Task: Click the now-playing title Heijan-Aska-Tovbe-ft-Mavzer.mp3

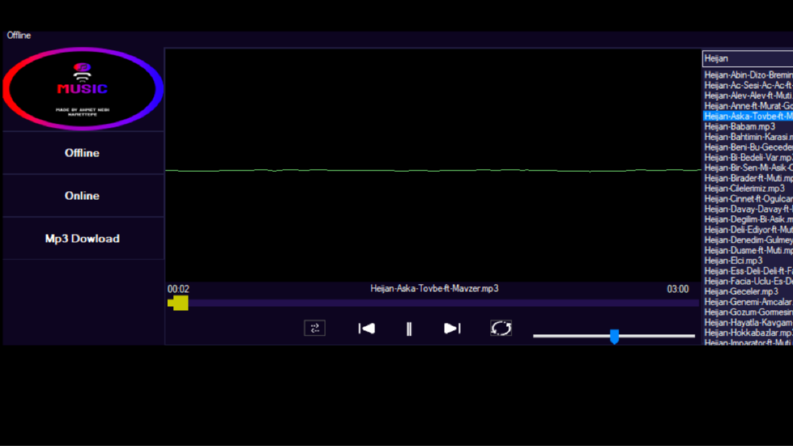Action: point(434,289)
